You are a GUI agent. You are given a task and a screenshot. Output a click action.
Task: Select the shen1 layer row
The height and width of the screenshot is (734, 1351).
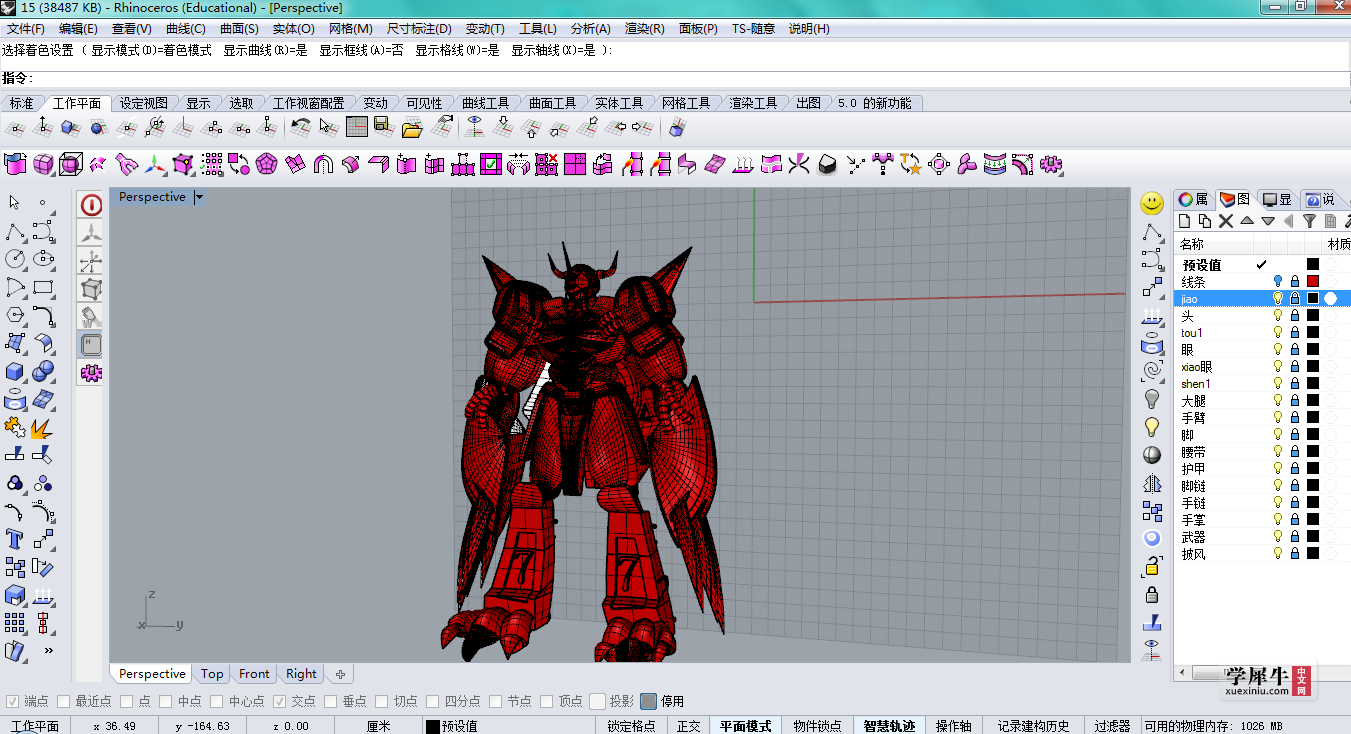1262,384
